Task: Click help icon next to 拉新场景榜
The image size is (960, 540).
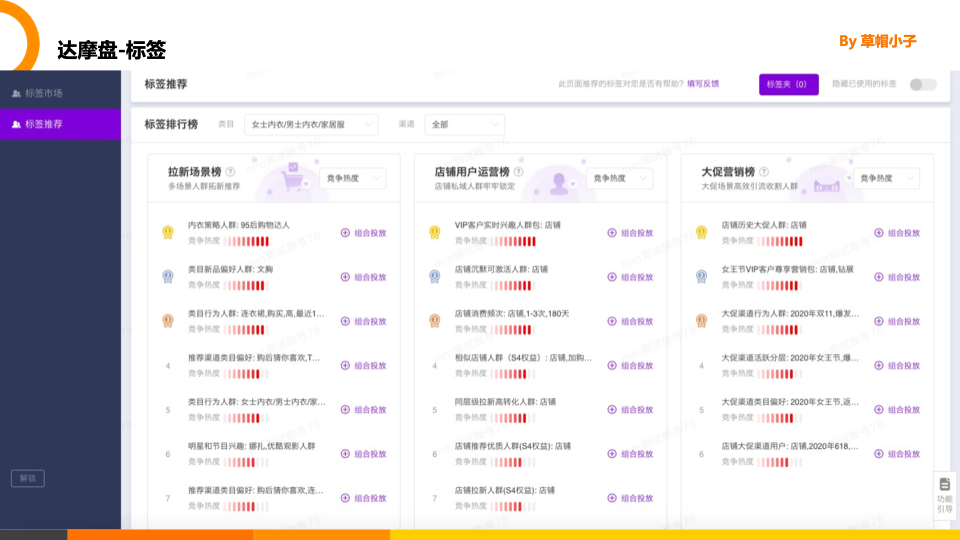Action: tap(230, 172)
